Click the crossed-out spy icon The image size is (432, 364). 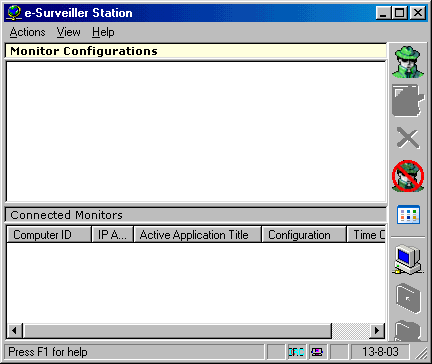click(408, 176)
